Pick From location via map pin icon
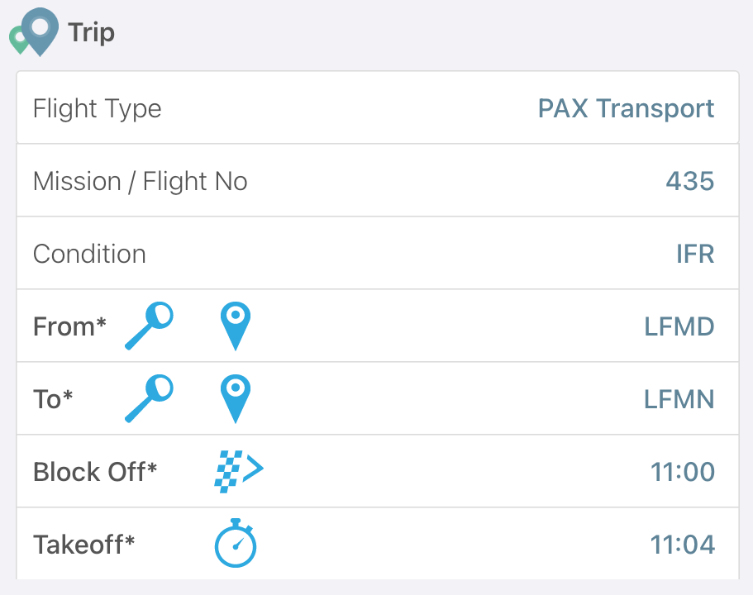The image size is (753, 595). click(x=235, y=326)
